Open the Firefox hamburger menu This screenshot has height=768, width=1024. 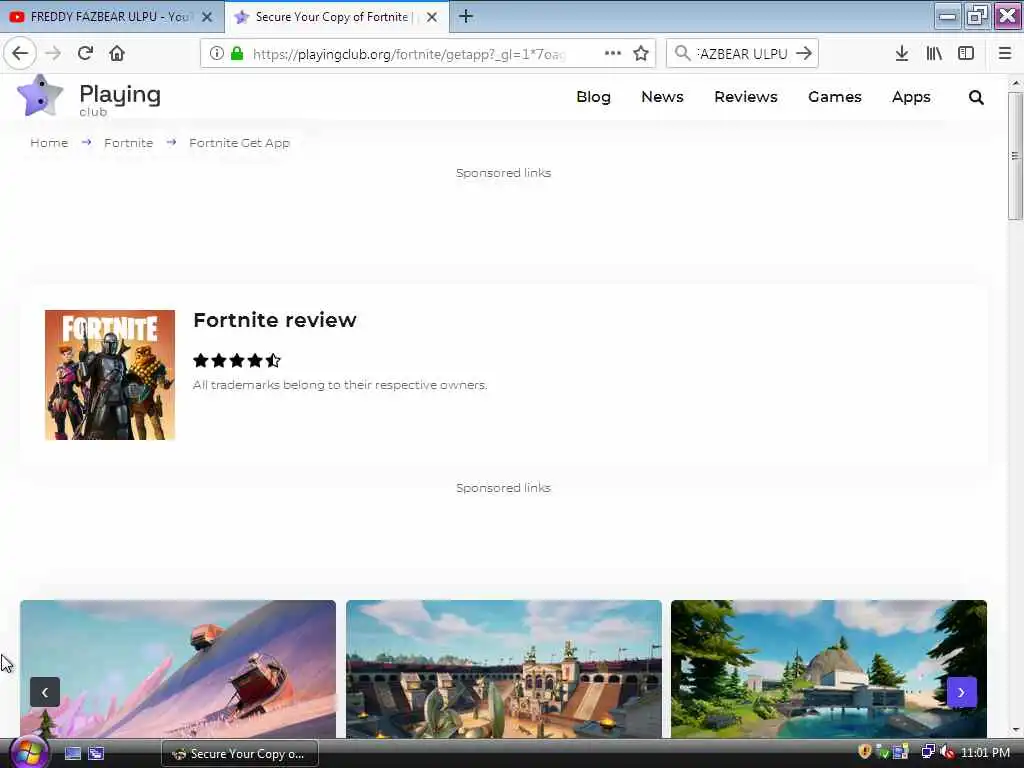[1005, 54]
